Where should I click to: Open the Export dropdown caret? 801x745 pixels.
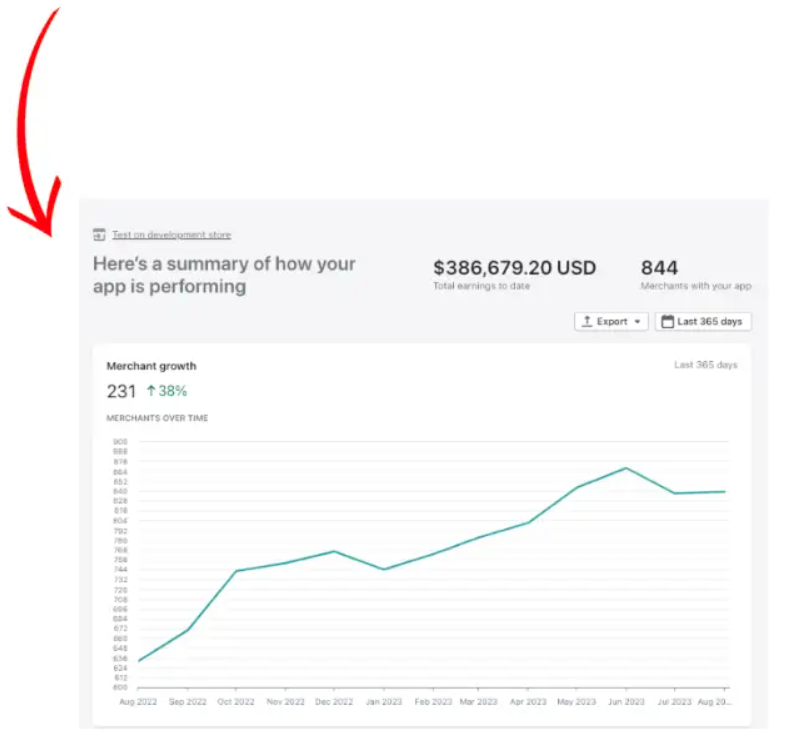click(x=637, y=322)
